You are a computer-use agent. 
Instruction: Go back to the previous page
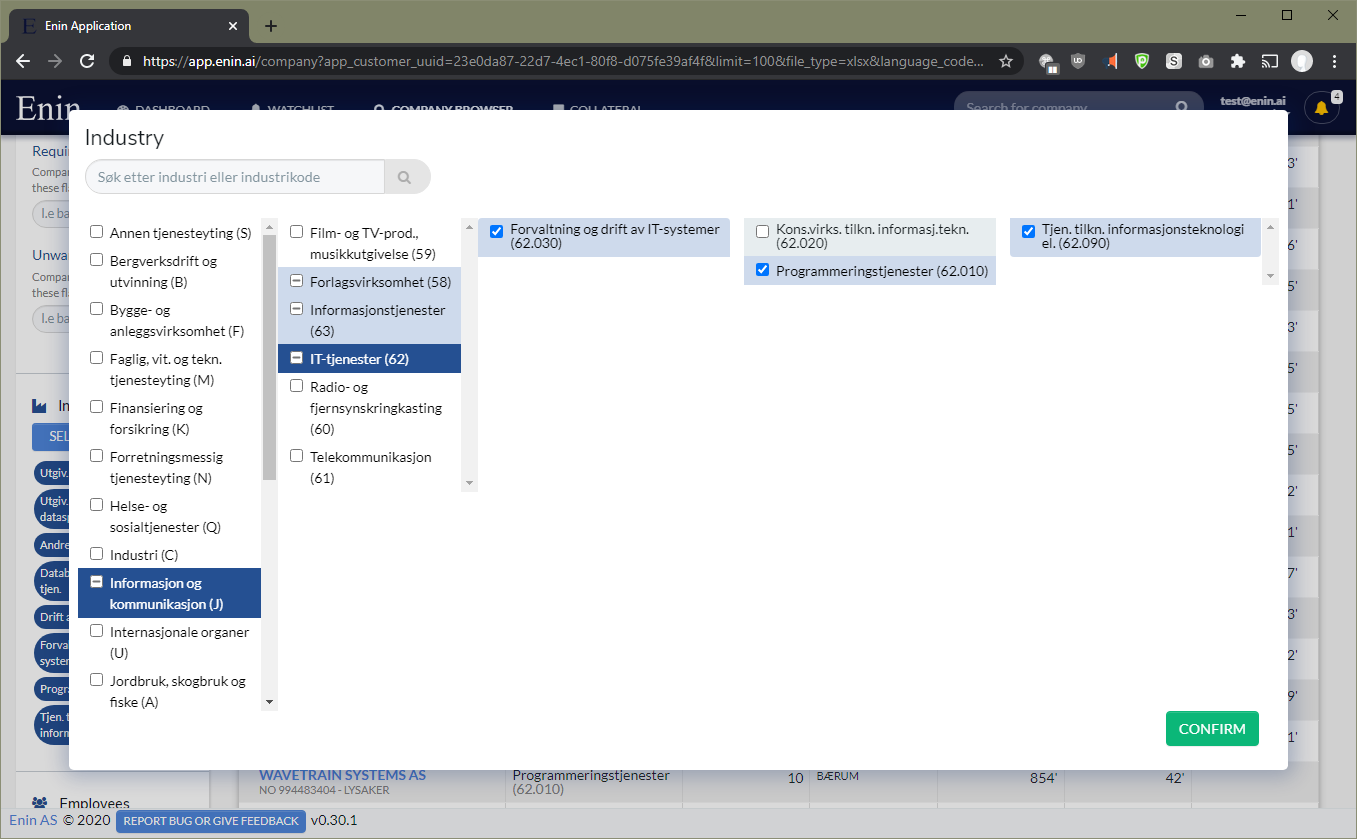tap(24, 61)
